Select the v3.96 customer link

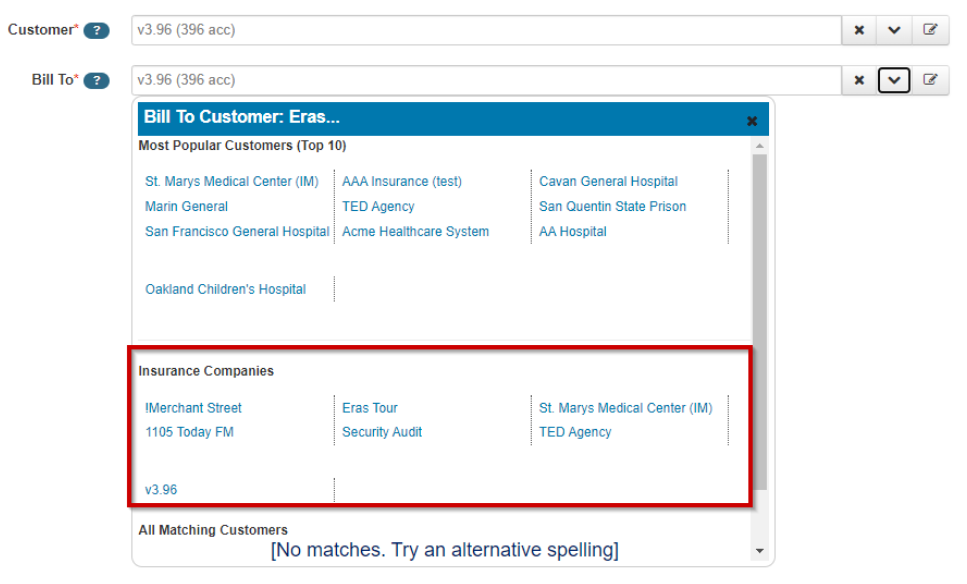[x=161, y=489]
